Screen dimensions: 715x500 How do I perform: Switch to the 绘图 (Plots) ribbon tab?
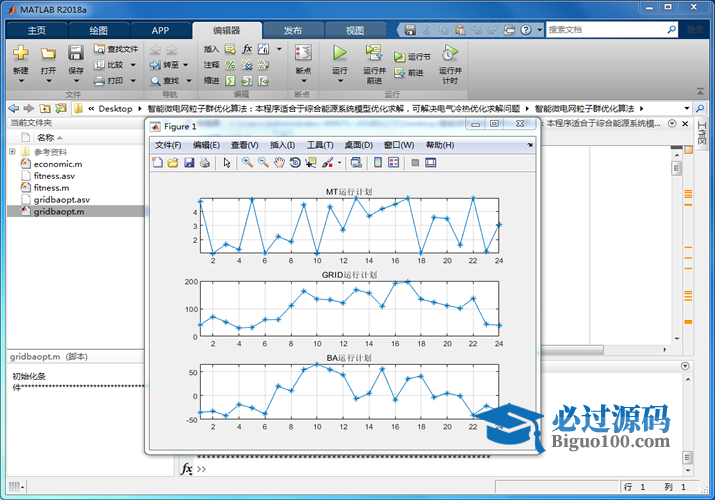pyautogui.click(x=99, y=30)
